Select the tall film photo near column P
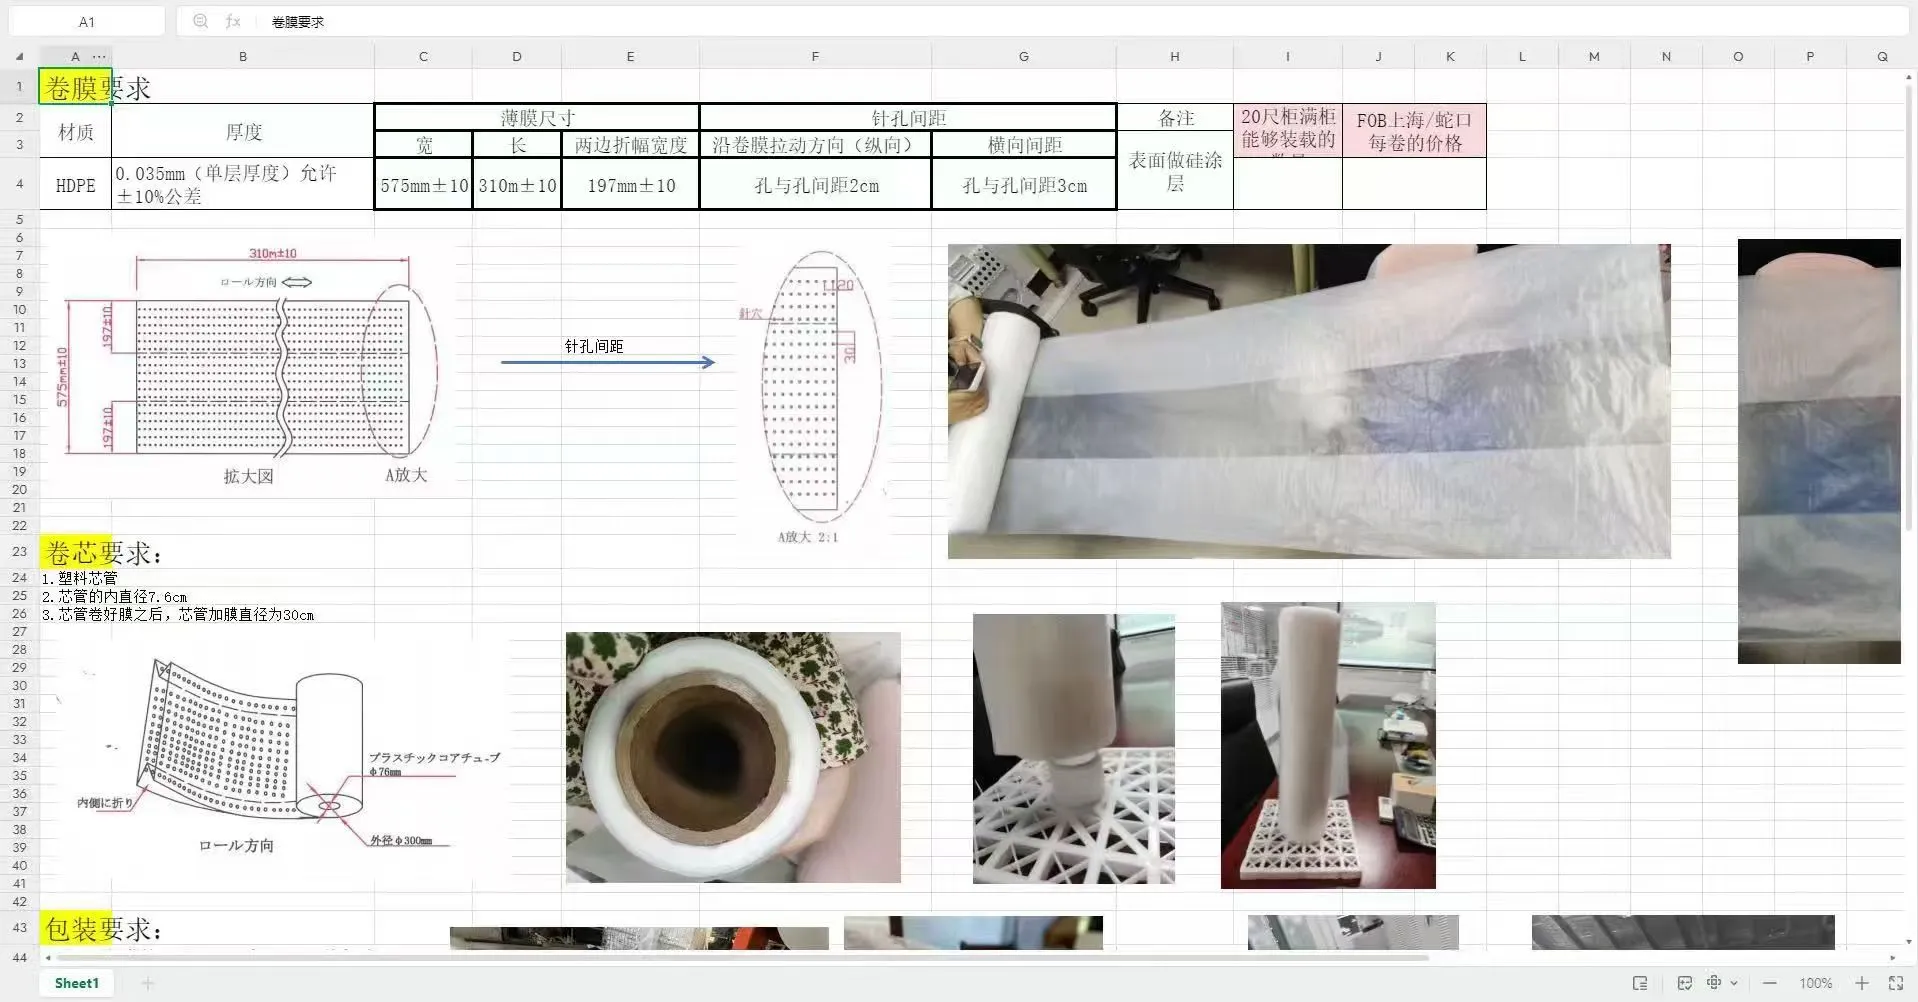The width and height of the screenshot is (1918, 1002). (1819, 451)
